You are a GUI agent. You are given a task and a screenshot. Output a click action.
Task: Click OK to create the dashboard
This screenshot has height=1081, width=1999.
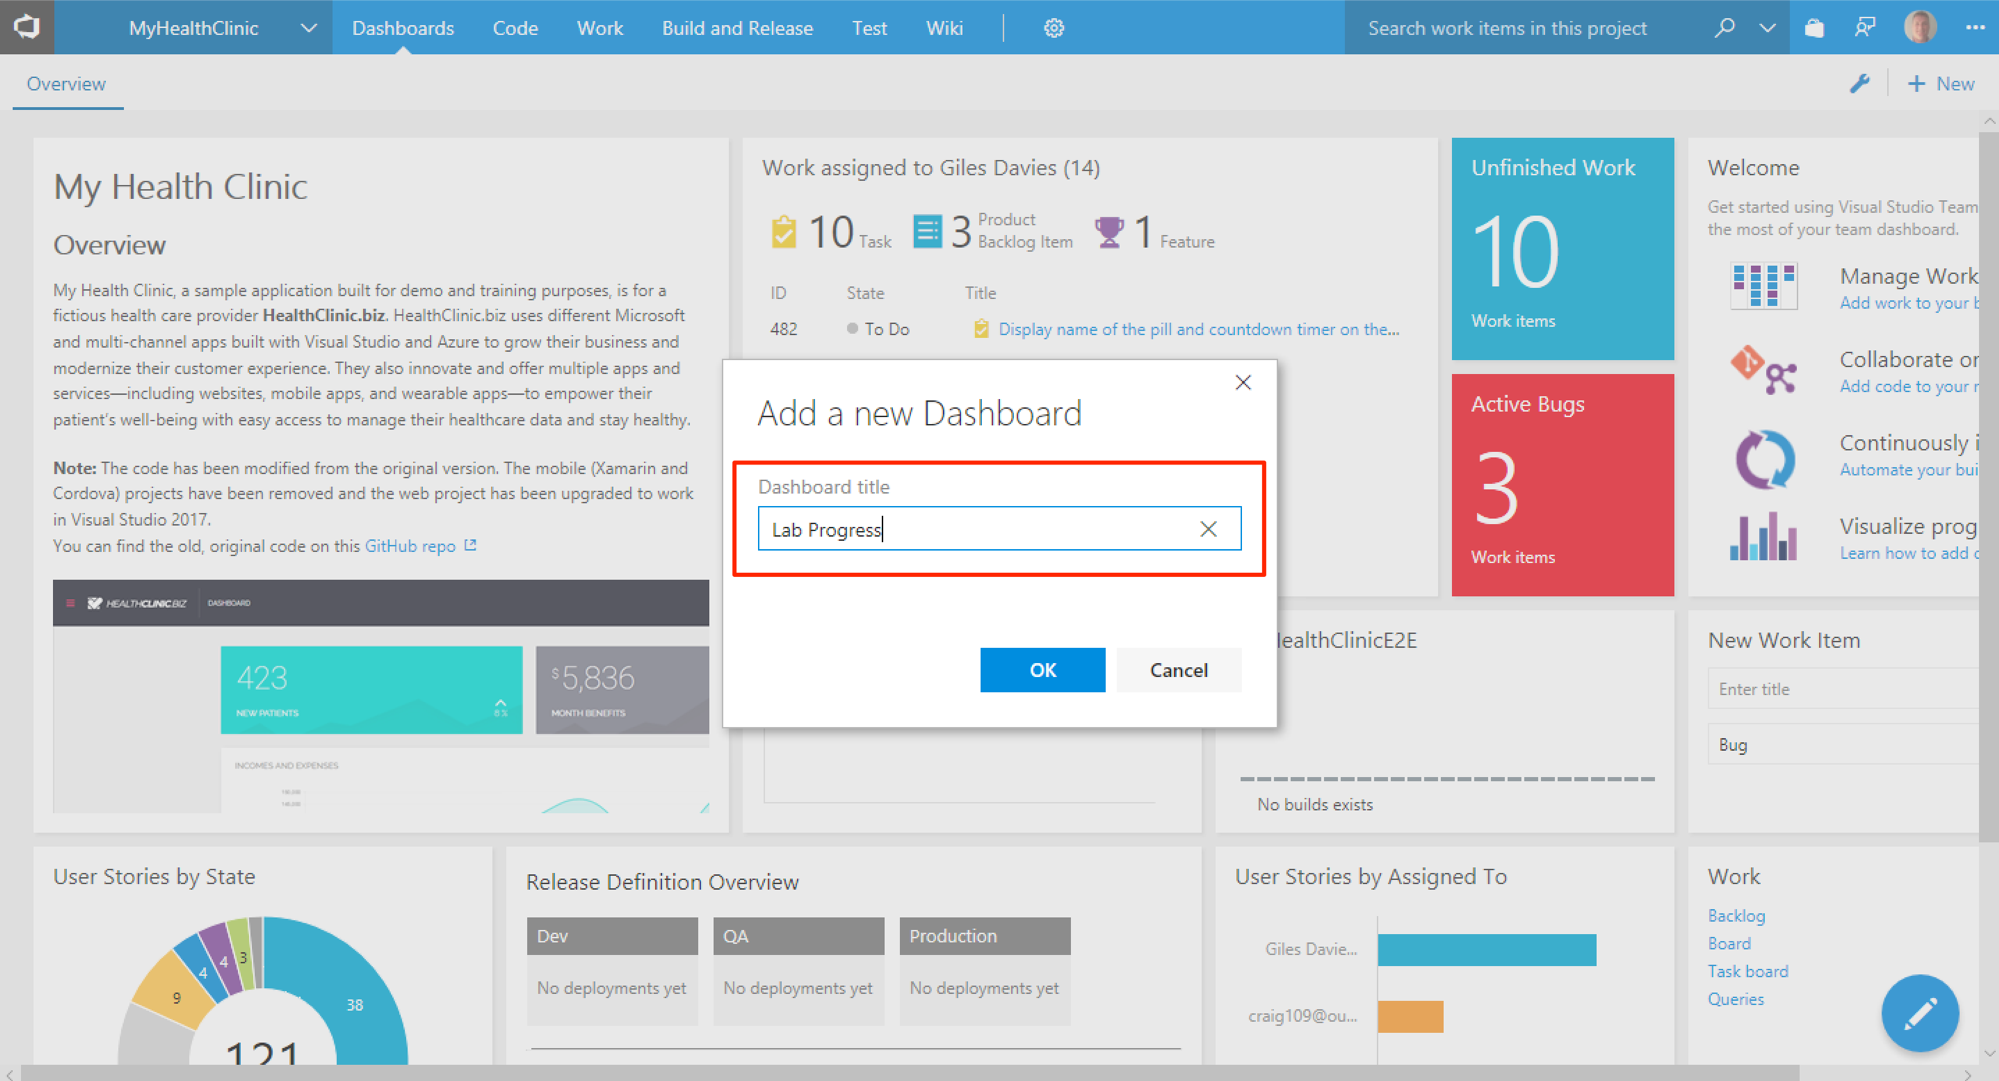[1042, 670]
